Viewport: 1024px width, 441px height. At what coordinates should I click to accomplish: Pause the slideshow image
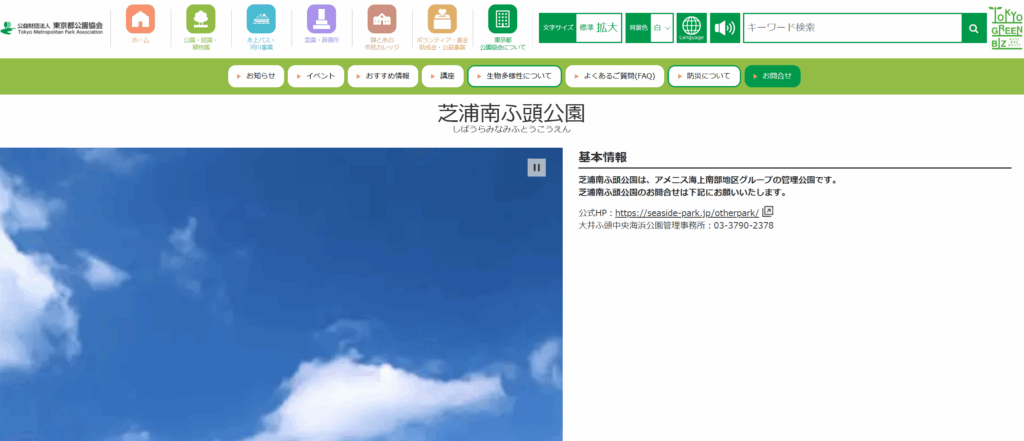click(x=537, y=167)
